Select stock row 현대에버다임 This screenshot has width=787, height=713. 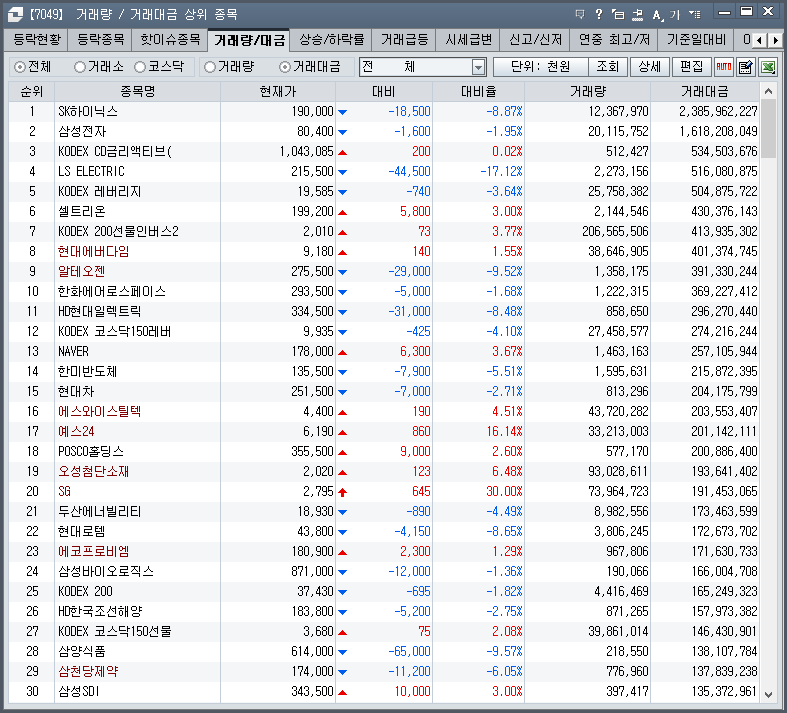(383, 251)
